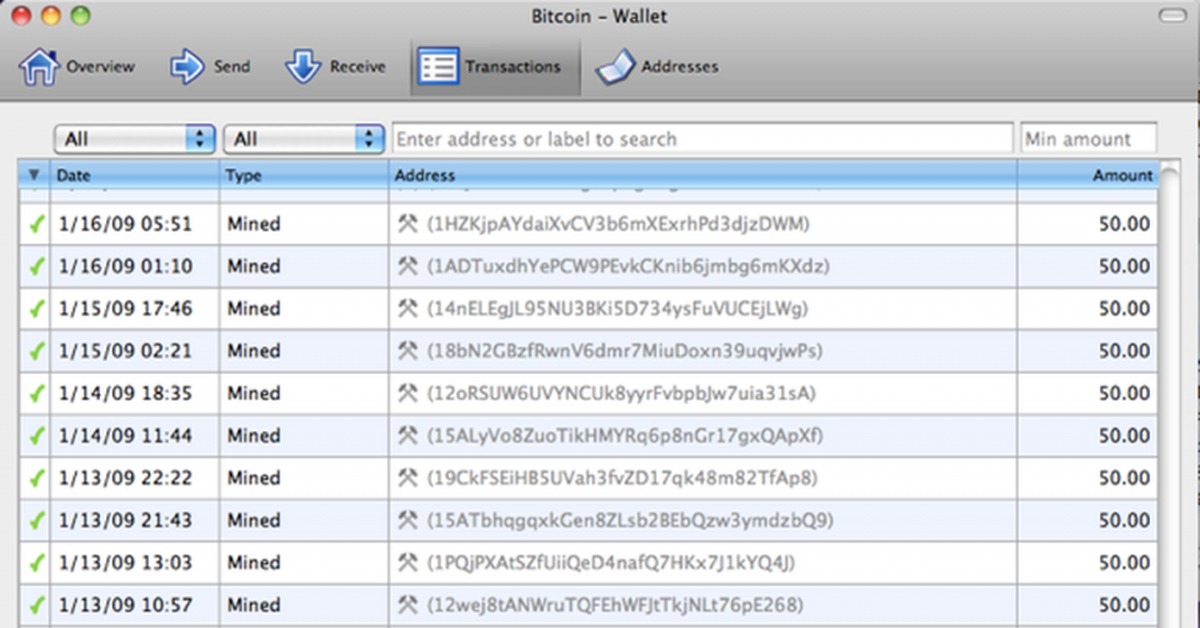The height and width of the screenshot is (628, 1200).
Task: Click 50.00 amount in 1/15/09 17:46 row
Action: coord(1125,308)
